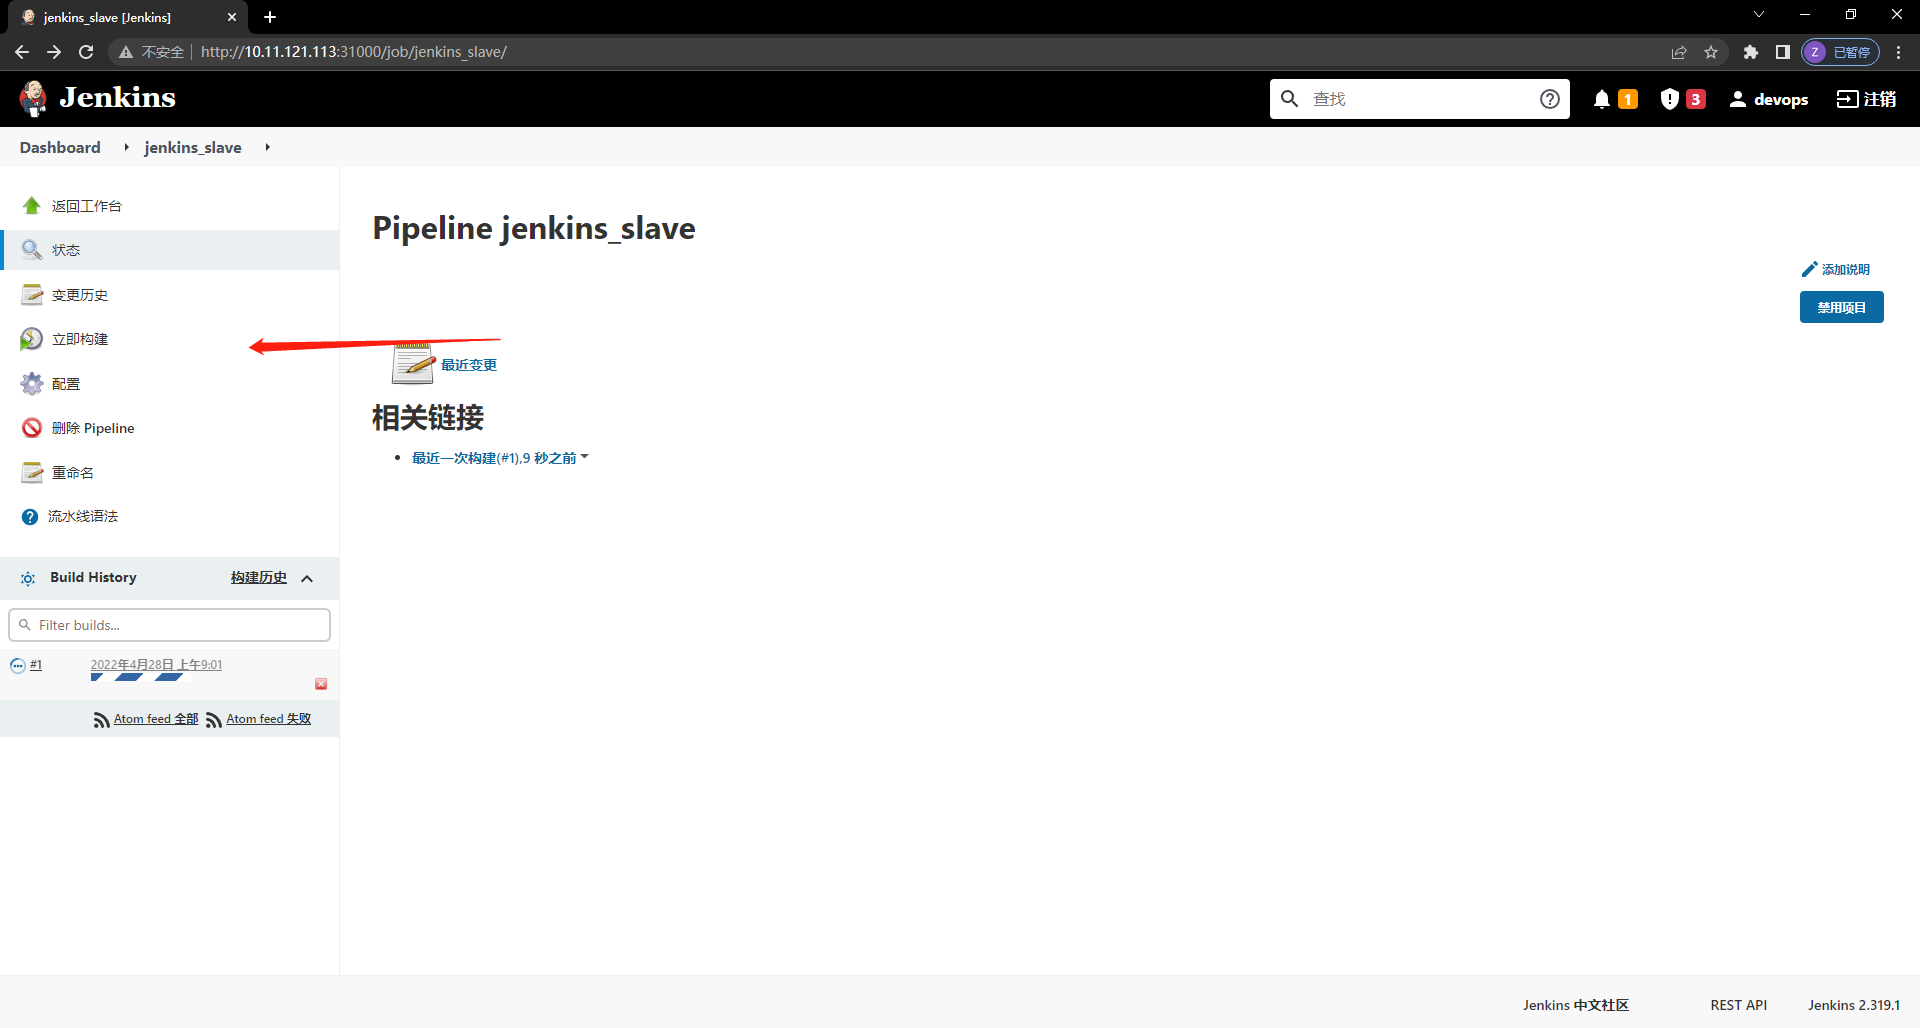This screenshot has height=1028, width=1920.
Task: Click the 配置 gear icon
Action: pyautogui.click(x=32, y=383)
